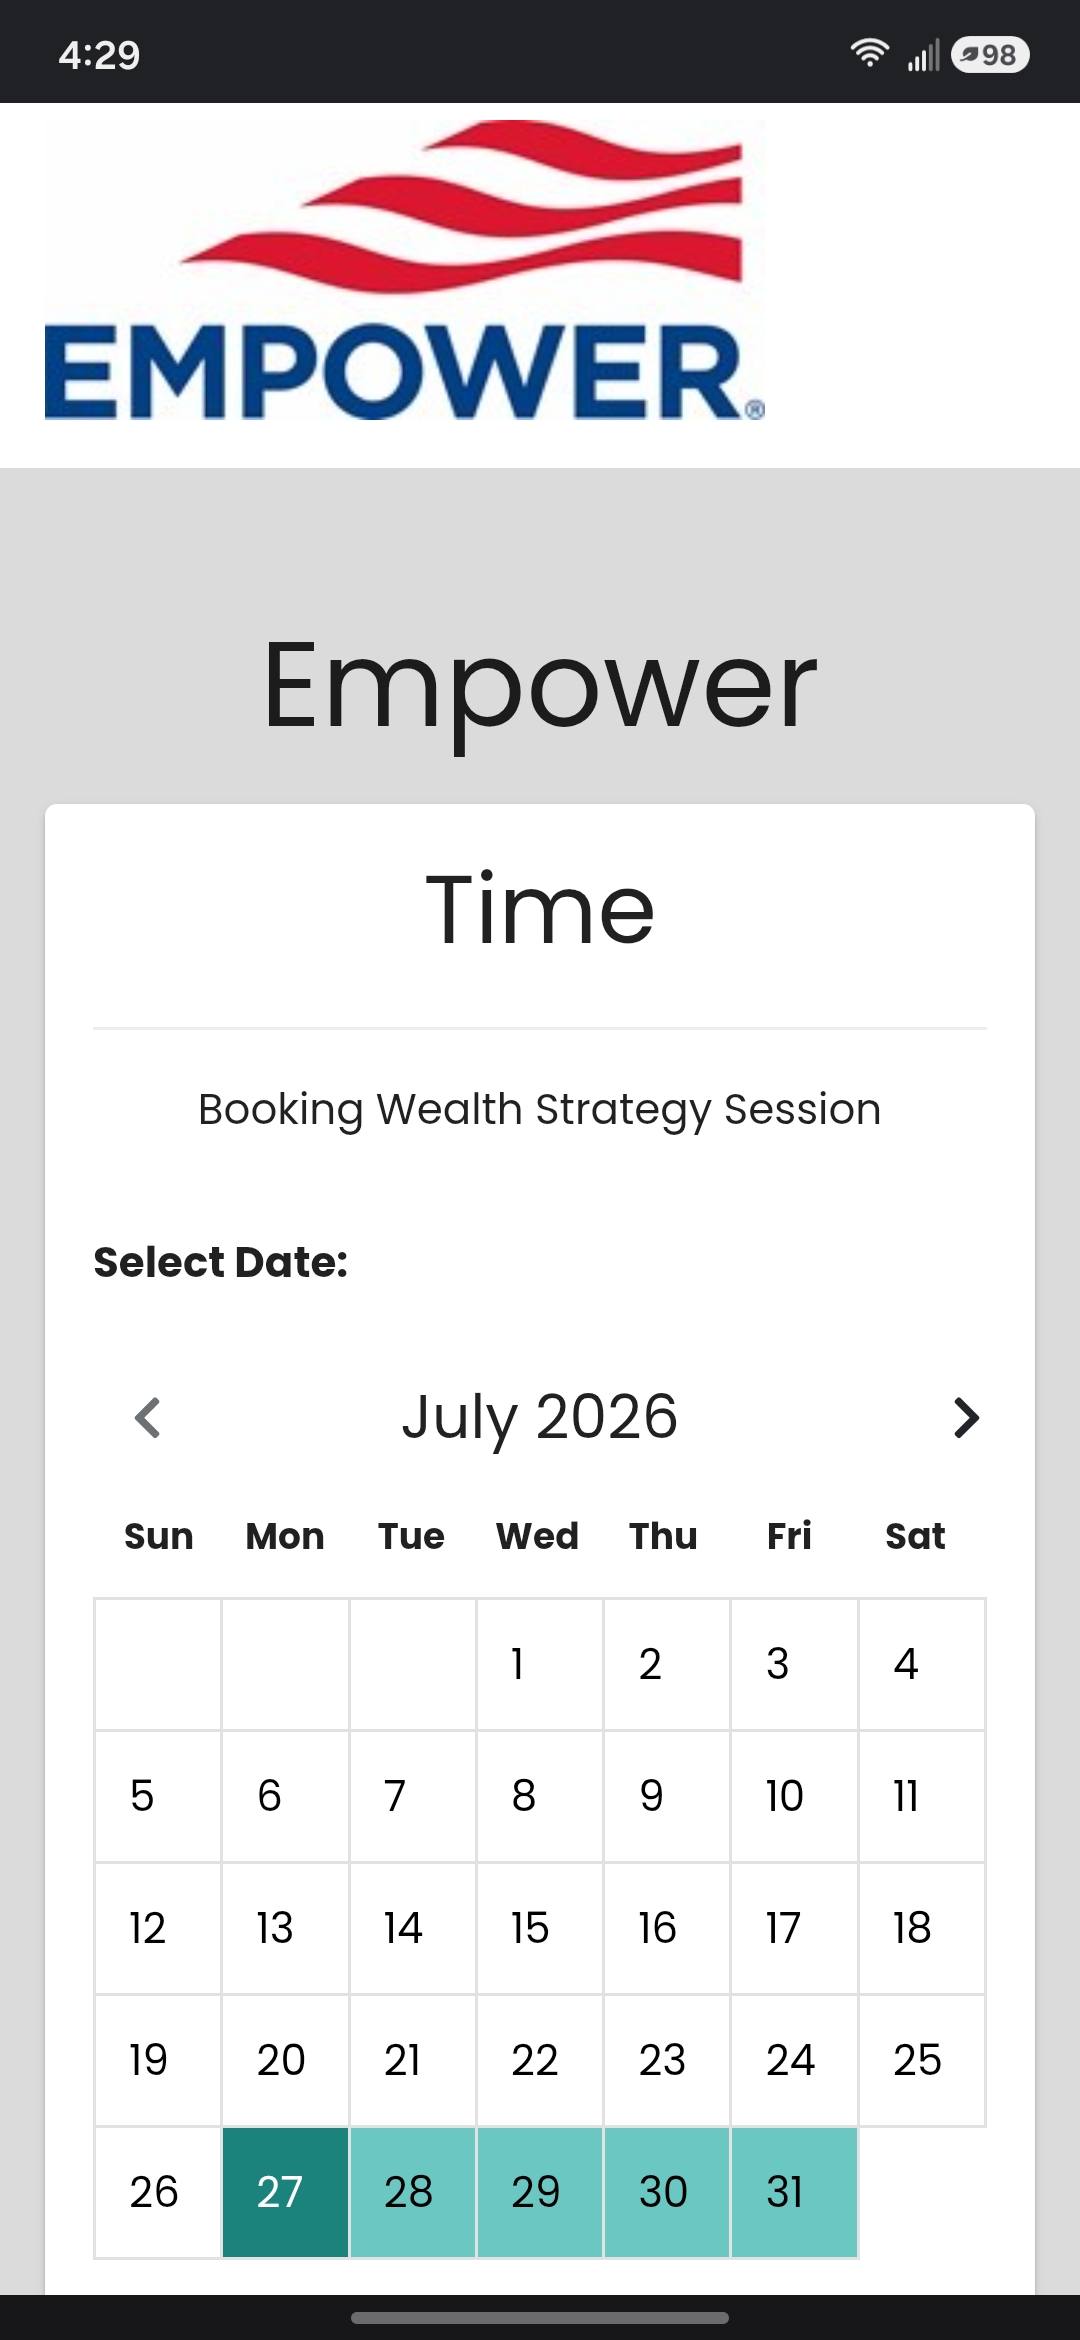
Task: Tap the cellular signal bars icon
Action: click(x=923, y=55)
